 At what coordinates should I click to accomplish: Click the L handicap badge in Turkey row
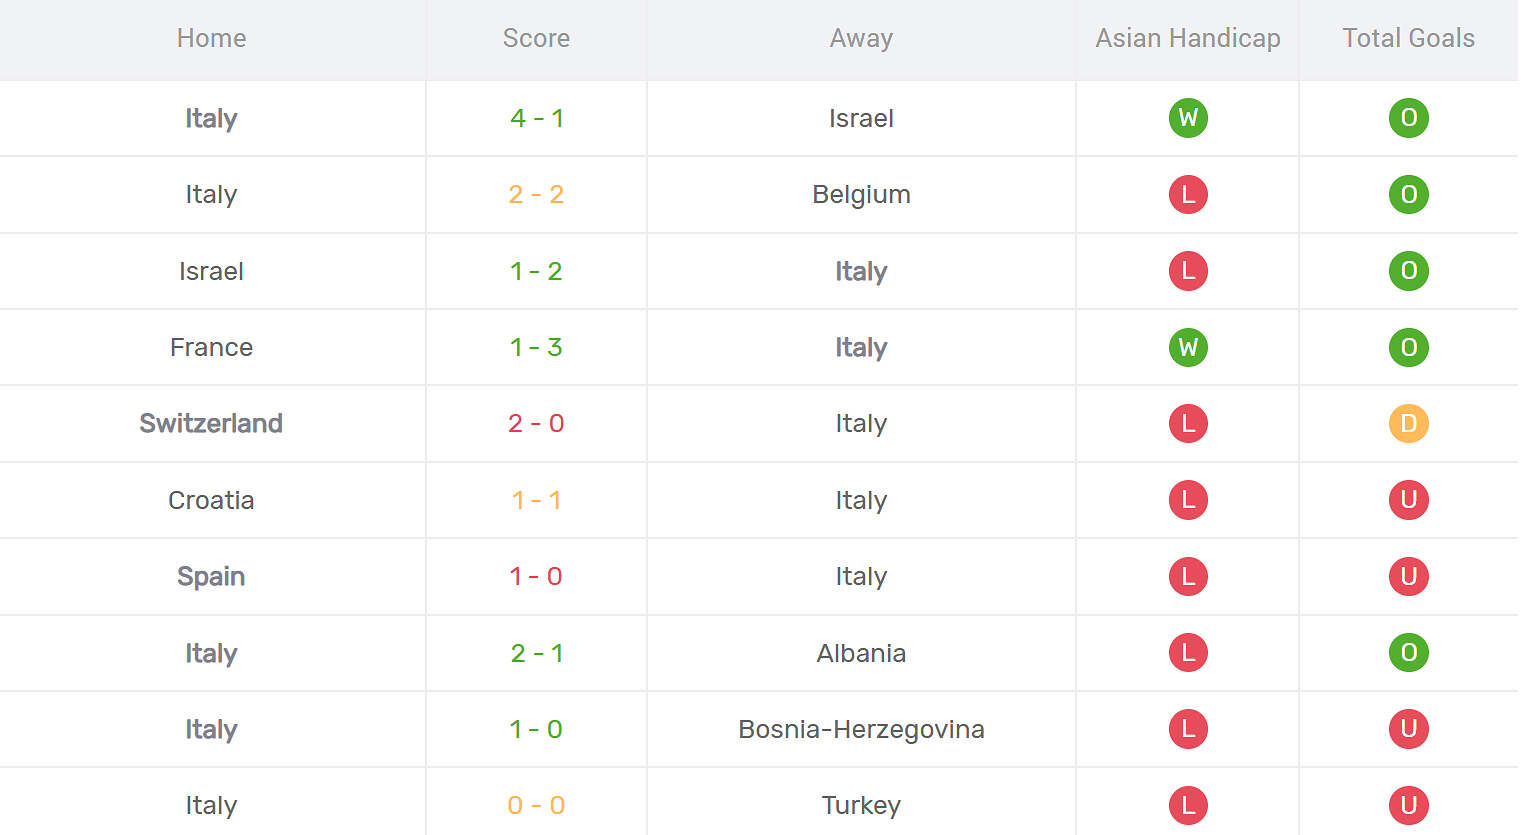[1188, 805]
